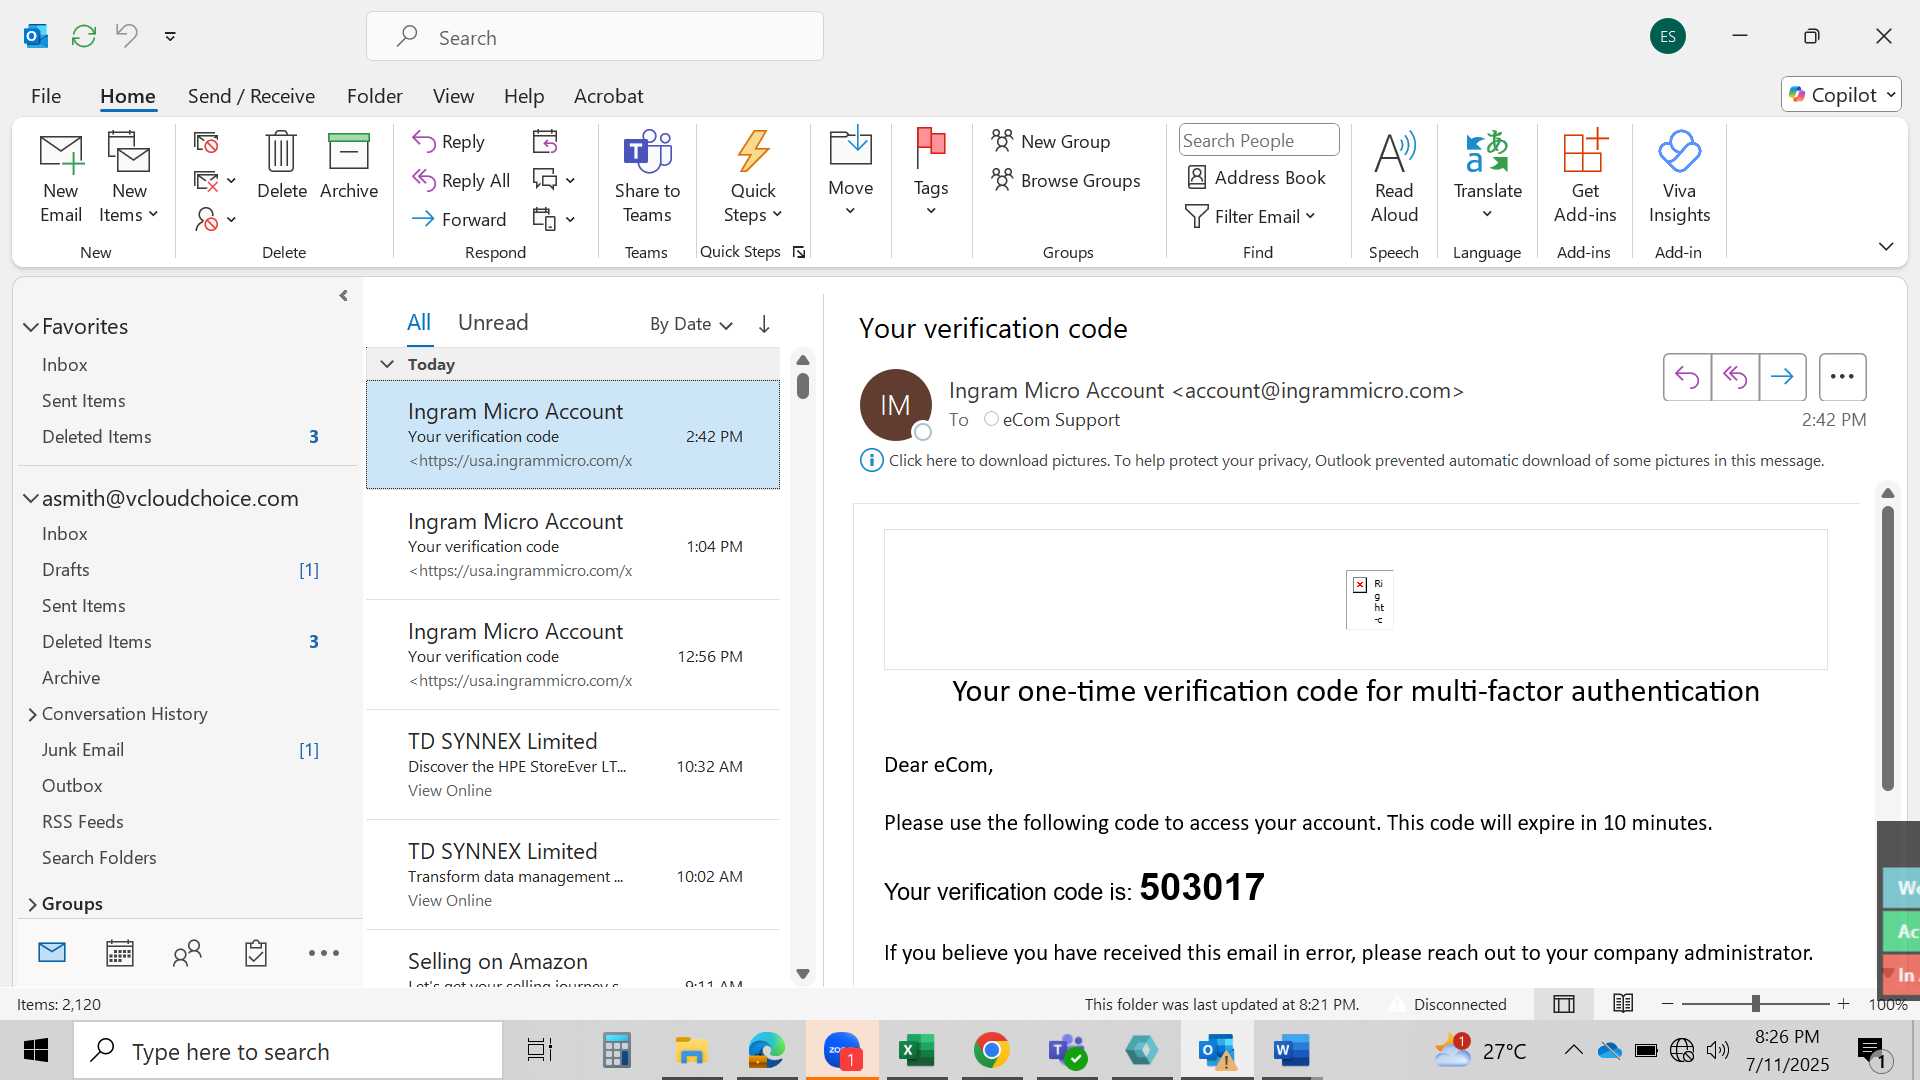
Task: Switch to Normal view in status bar
Action: (1564, 1004)
